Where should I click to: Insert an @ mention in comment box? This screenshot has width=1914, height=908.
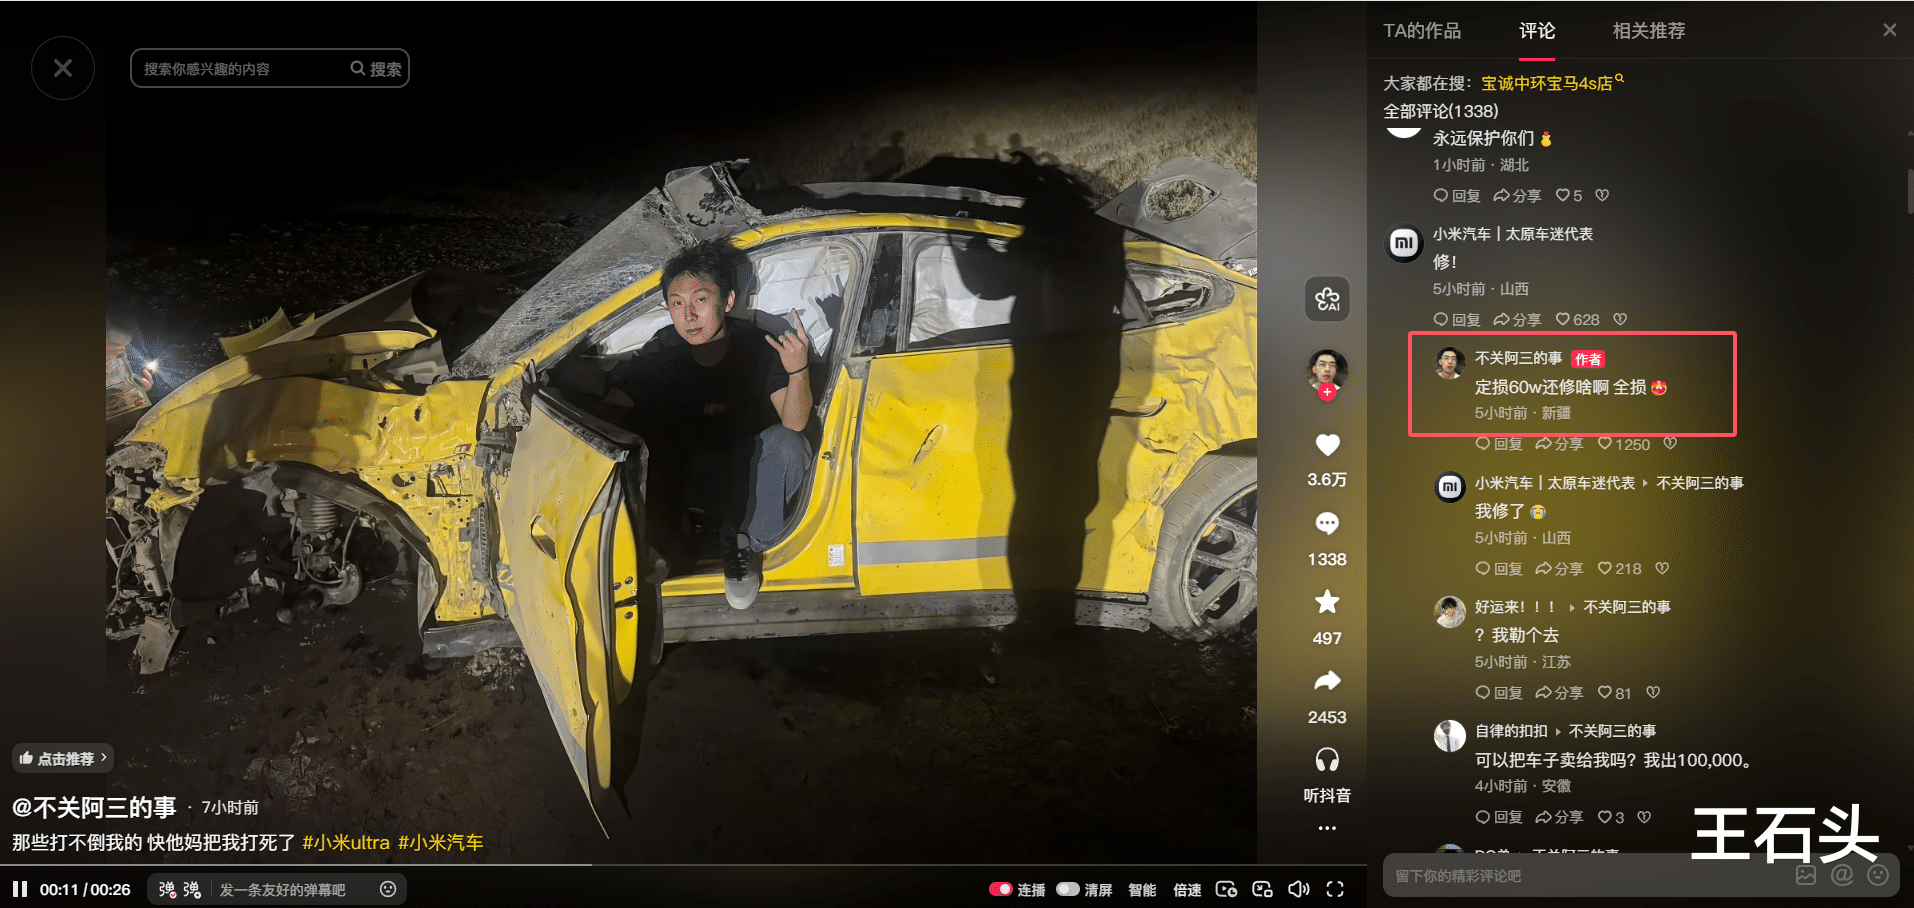pyautogui.click(x=1842, y=876)
